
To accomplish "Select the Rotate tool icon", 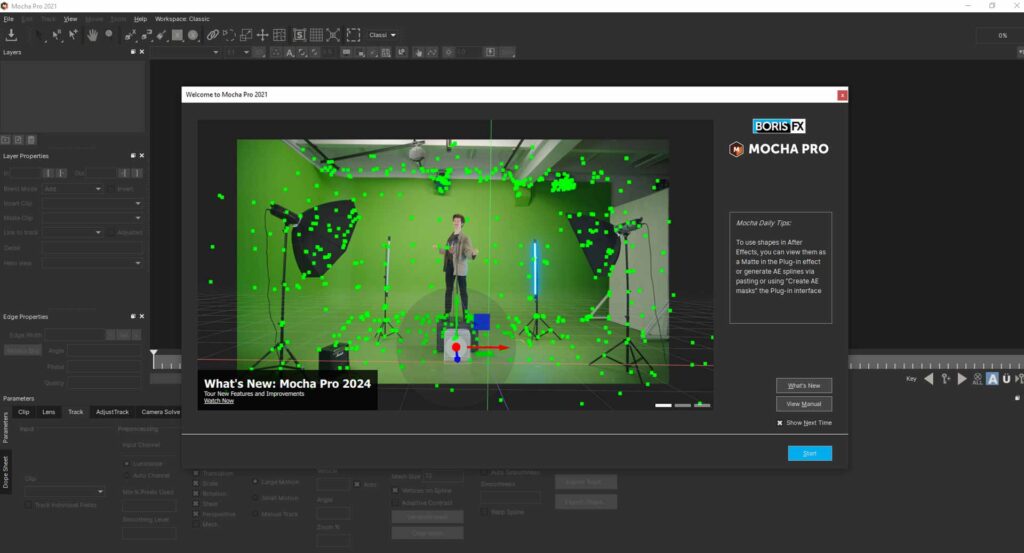I will [x=229, y=35].
